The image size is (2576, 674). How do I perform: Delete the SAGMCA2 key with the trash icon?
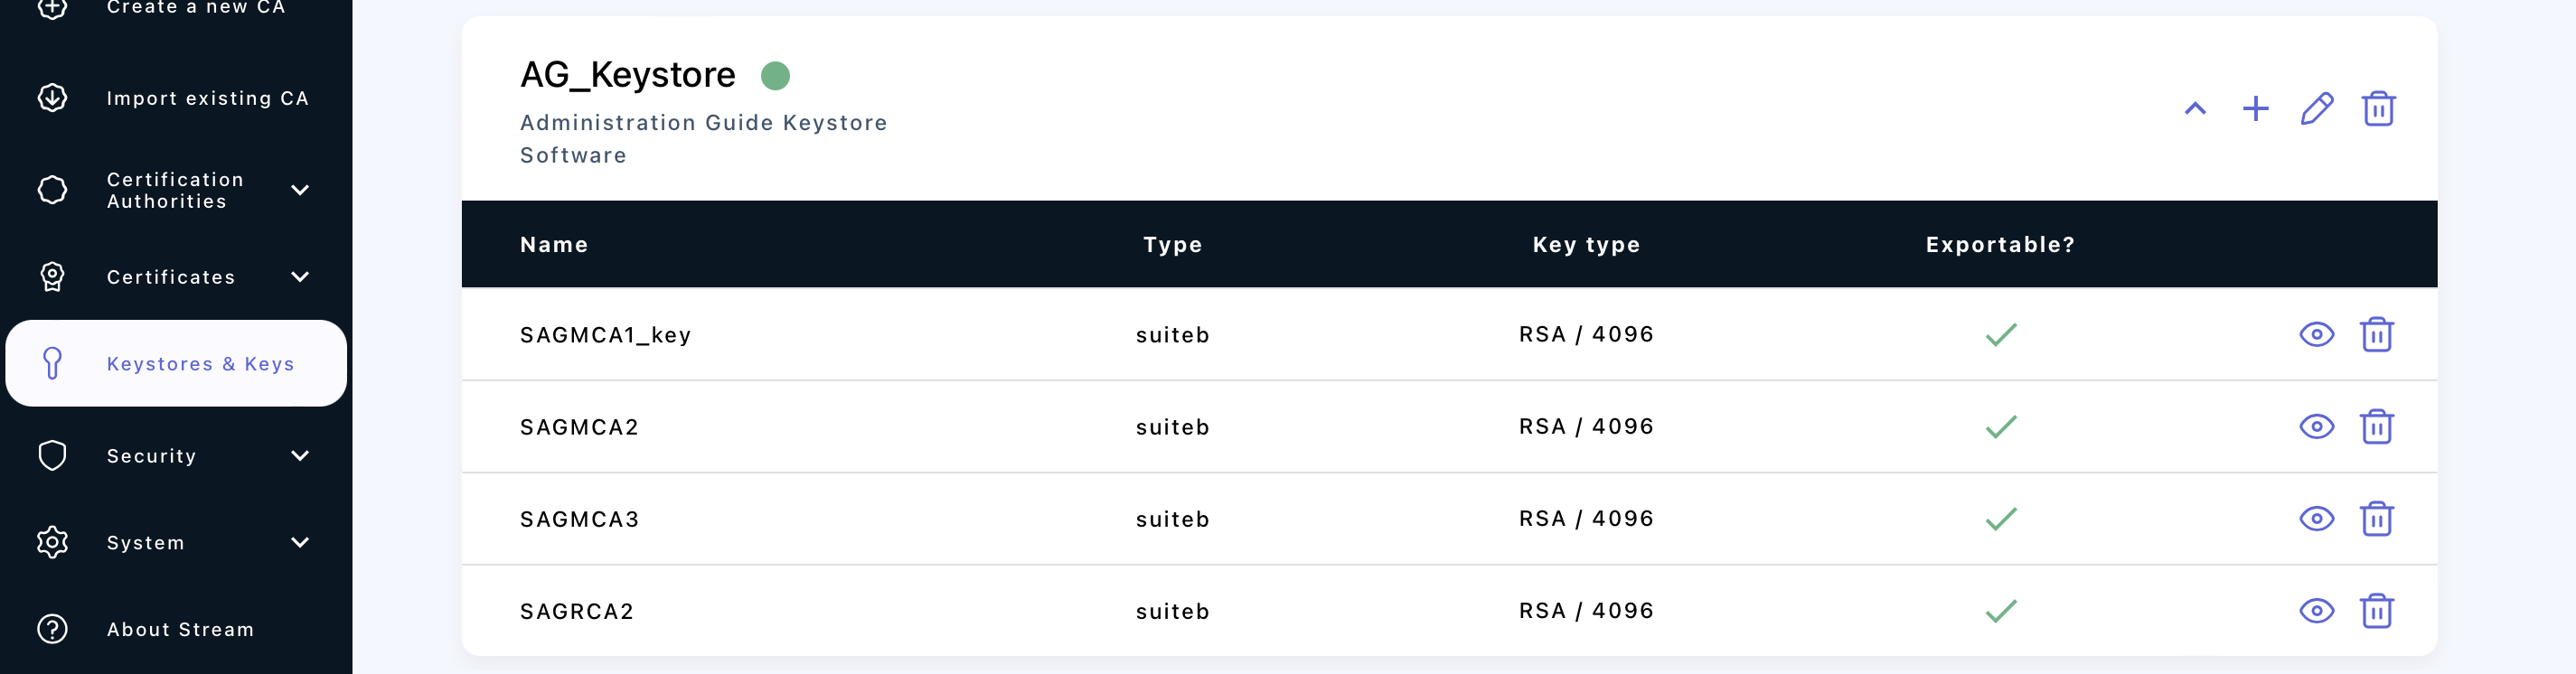[x=2378, y=427]
